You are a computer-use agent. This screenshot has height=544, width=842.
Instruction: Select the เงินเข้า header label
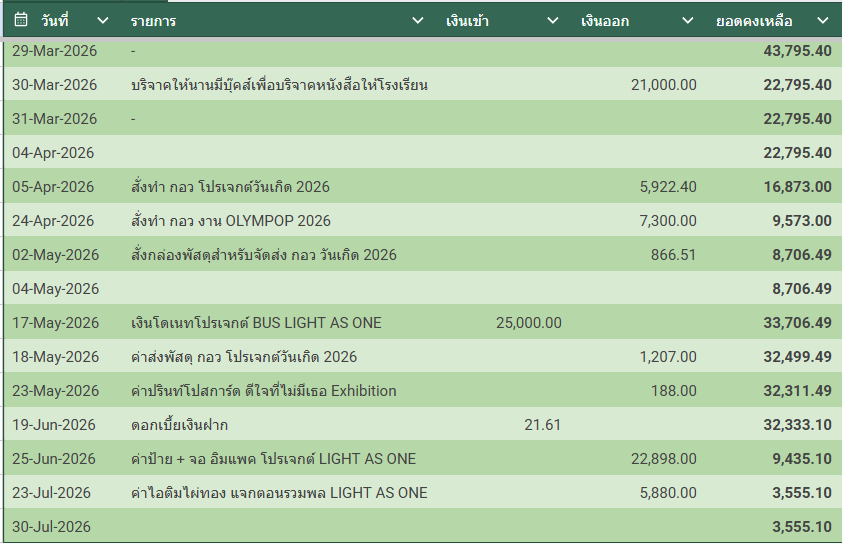[x=467, y=20]
